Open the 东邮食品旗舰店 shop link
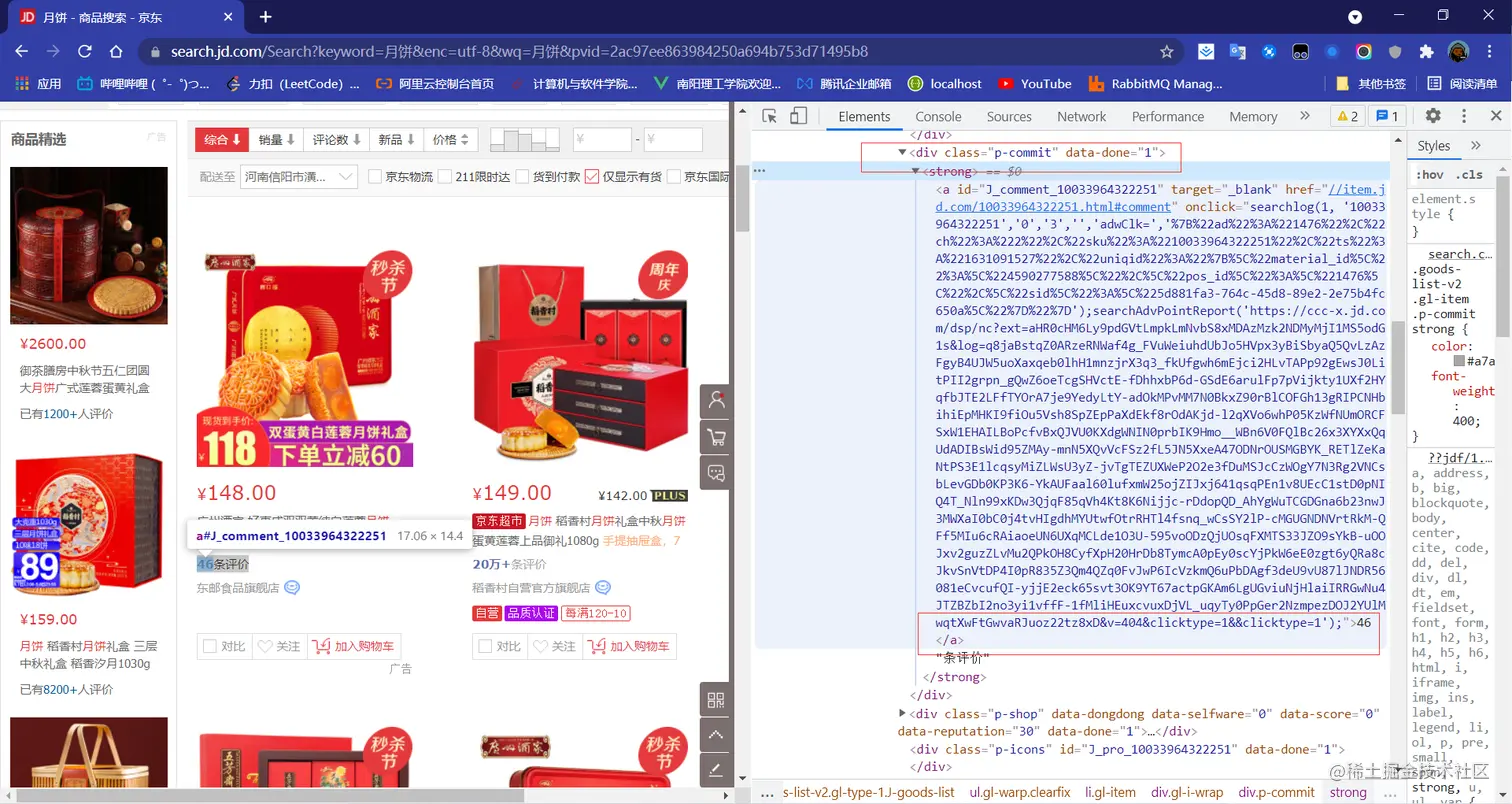The width and height of the screenshot is (1512, 804). [238, 588]
